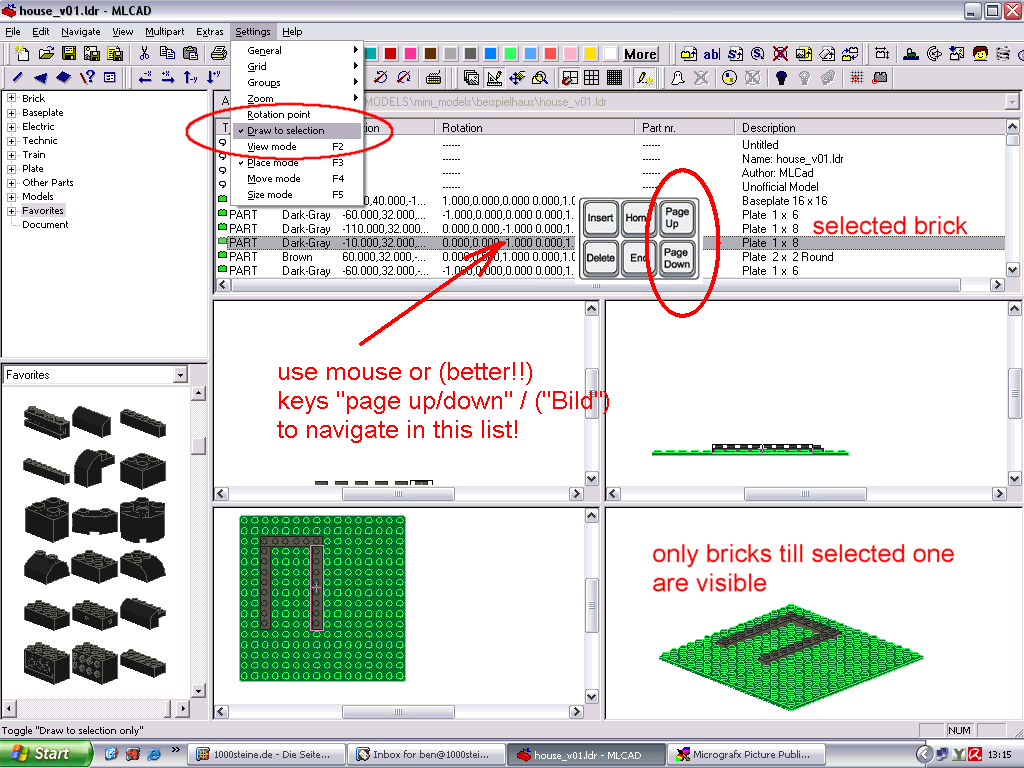Switch to 'Inbox for ben@1000stei...' taskbar window
Screen dimensions: 1024x768
point(427,754)
